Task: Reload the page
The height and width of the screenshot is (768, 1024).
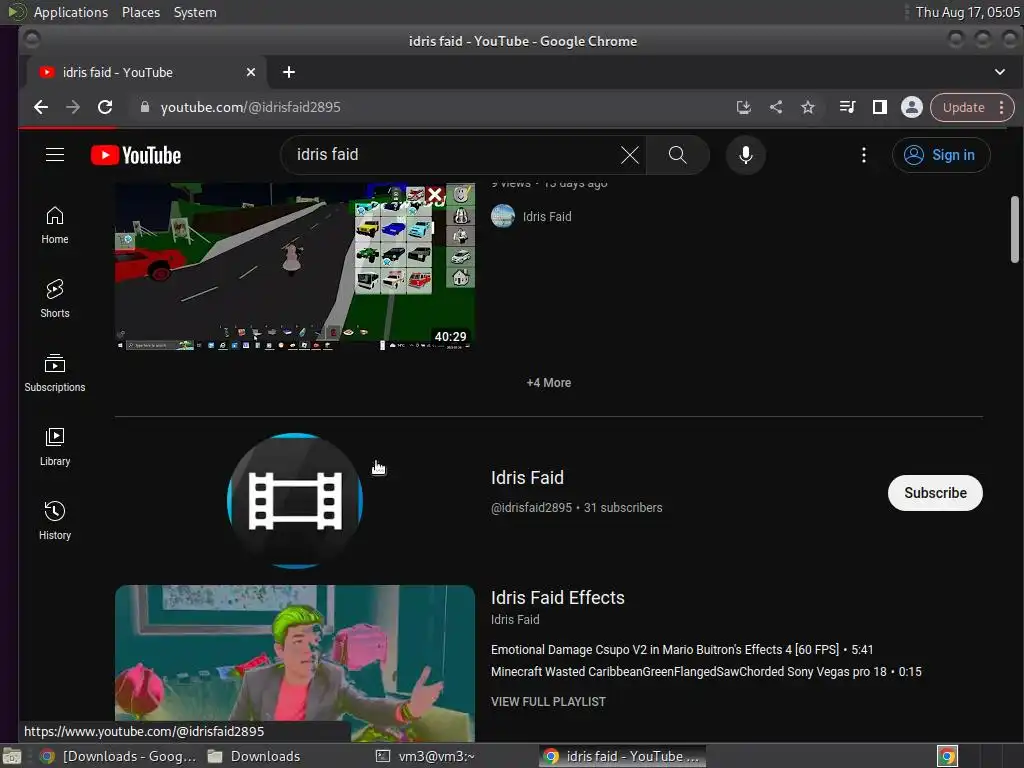Action: [105, 107]
